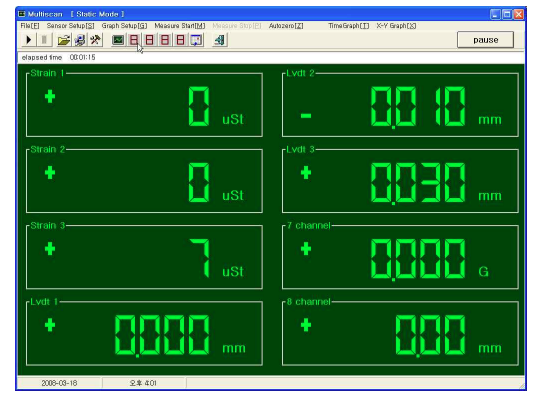Select the Lvdt 3 panel label

pos(300,149)
